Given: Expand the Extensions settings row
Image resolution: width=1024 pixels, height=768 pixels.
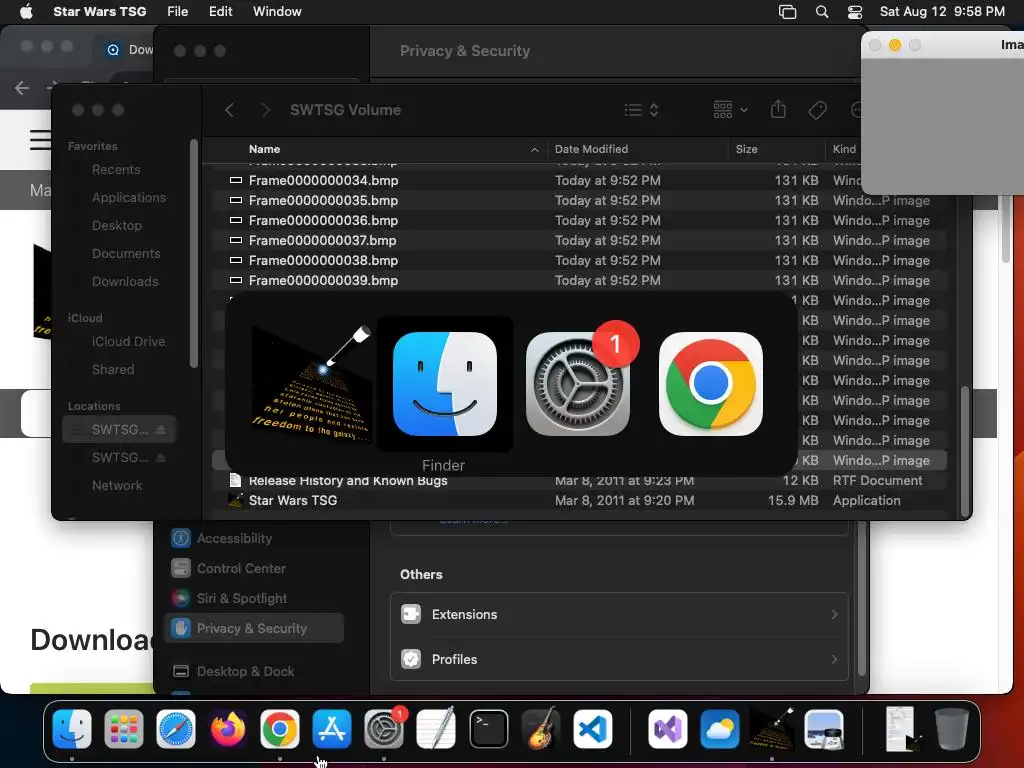Looking at the screenshot, I should coord(619,615).
